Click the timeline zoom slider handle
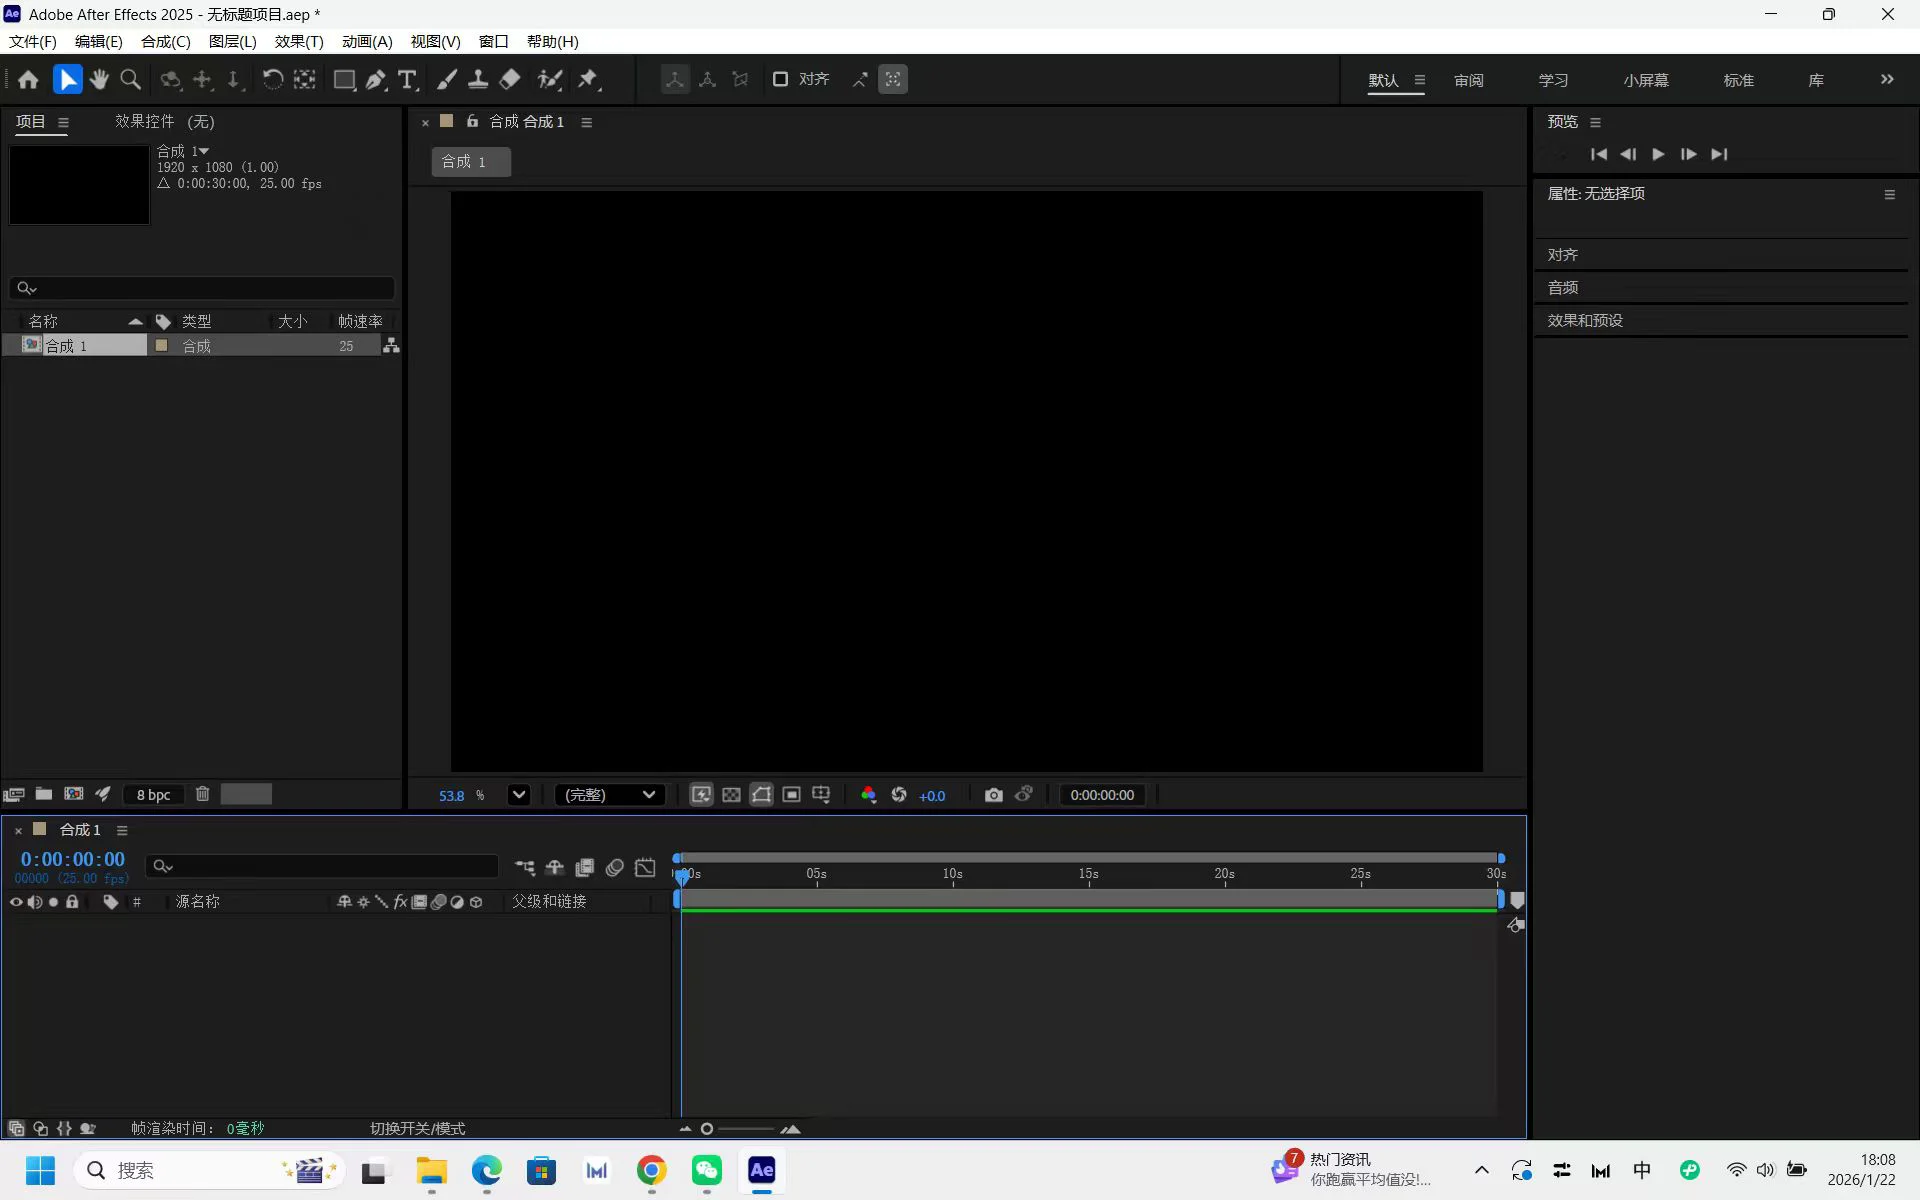This screenshot has width=1920, height=1200. pos(707,1129)
